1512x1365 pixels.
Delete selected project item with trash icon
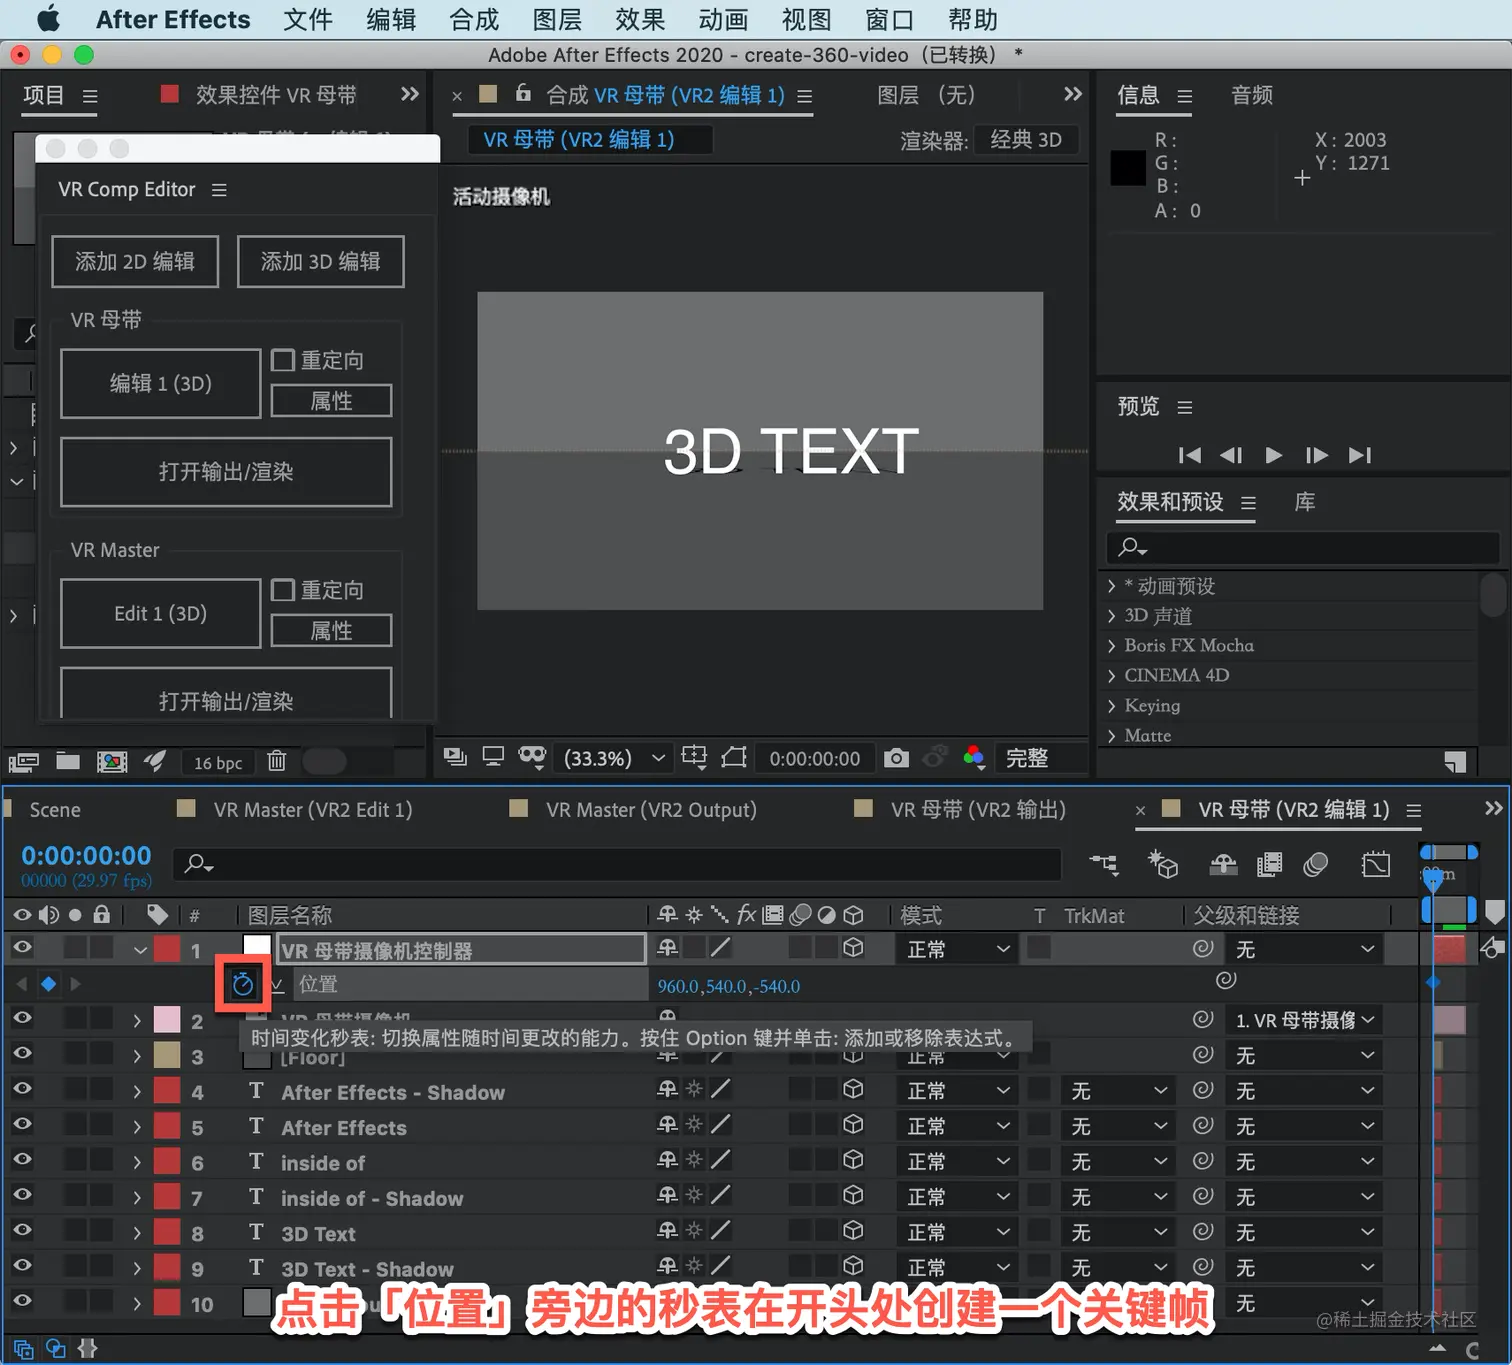(x=277, y=762)
